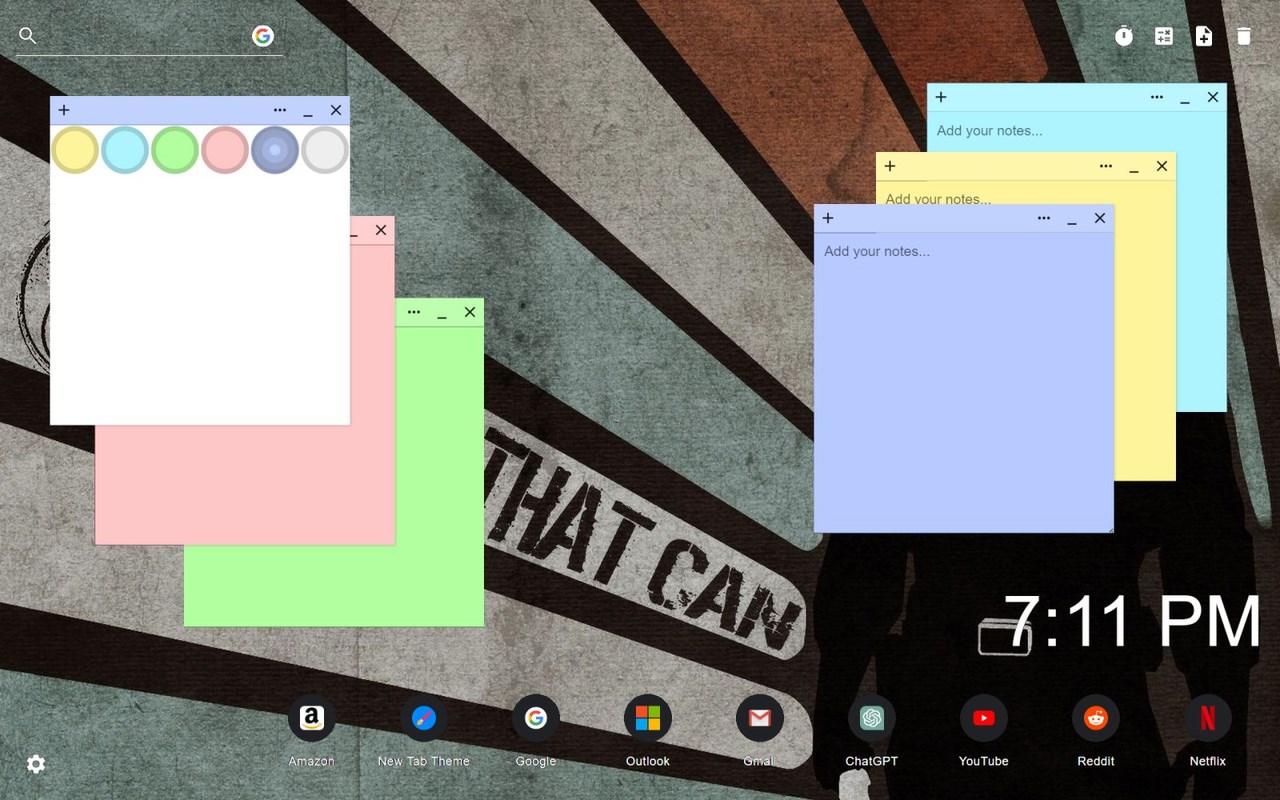1280x800 pixels.
Task: Click the 7:11 PM clock display
Action: pyautogui.click(x=1132, y=622)
